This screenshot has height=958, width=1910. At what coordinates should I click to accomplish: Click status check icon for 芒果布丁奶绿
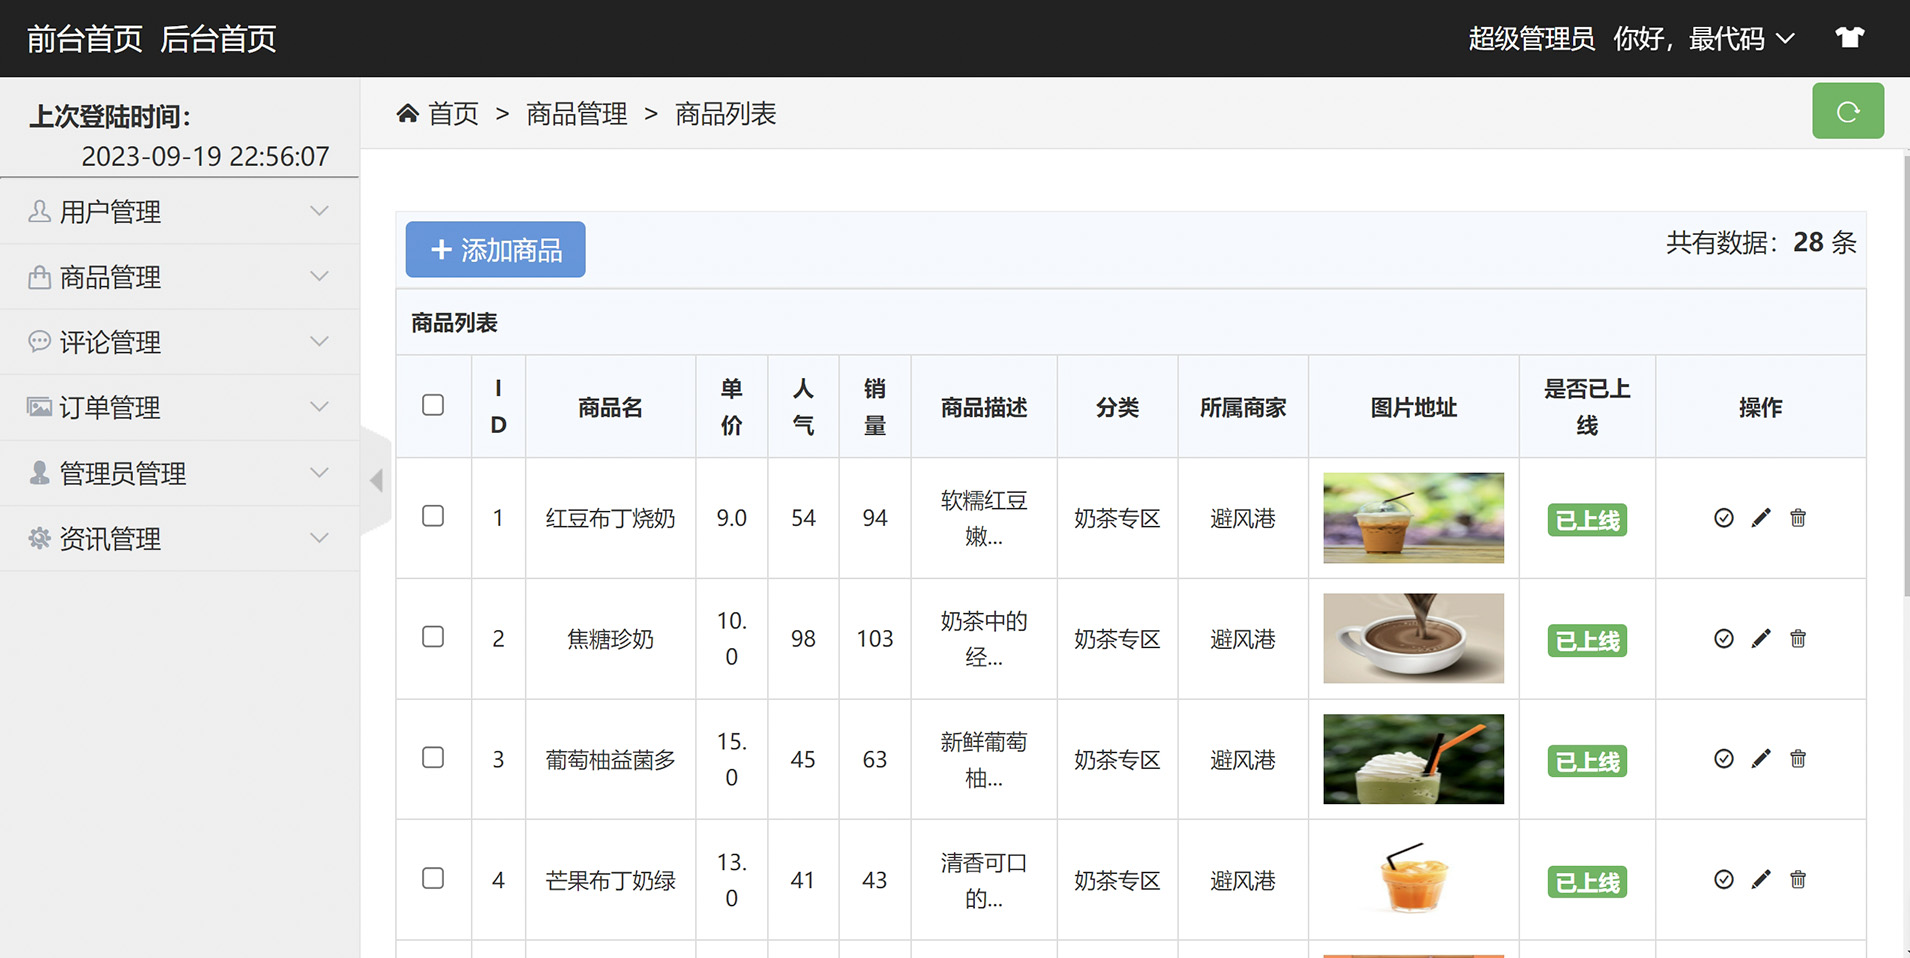coord(1724,880)
